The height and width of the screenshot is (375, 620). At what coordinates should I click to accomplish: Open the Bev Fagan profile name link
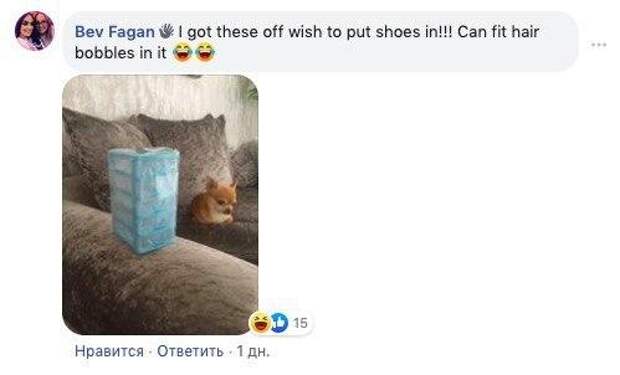[115, 32]
